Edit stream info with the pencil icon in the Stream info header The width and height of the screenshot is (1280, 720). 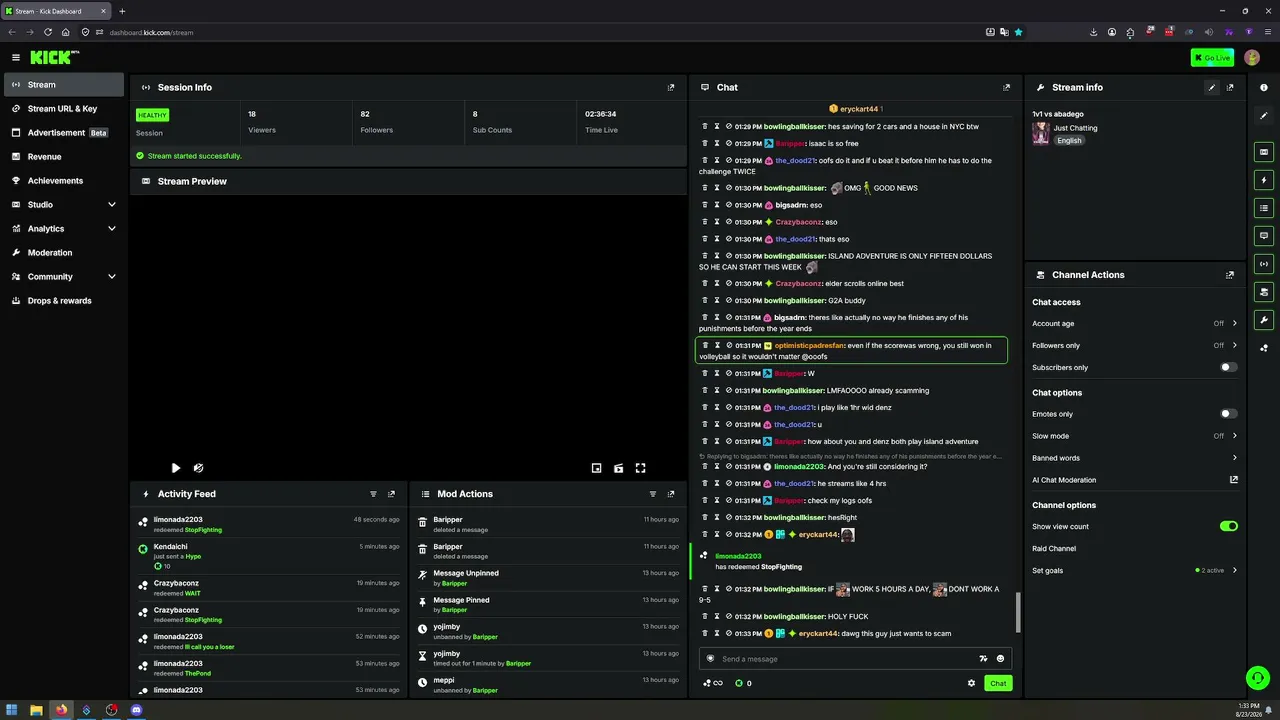click(x=1212, y=87)
